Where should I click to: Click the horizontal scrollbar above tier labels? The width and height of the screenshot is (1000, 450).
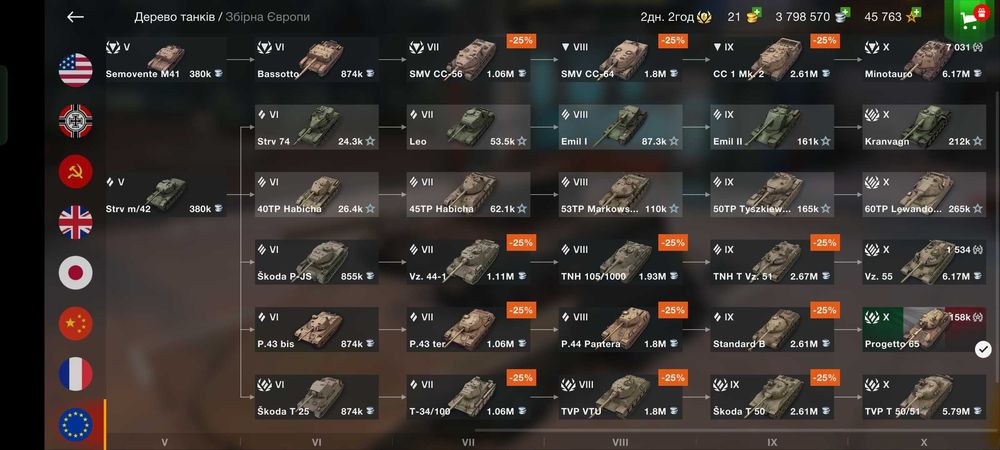coord(737,431)
